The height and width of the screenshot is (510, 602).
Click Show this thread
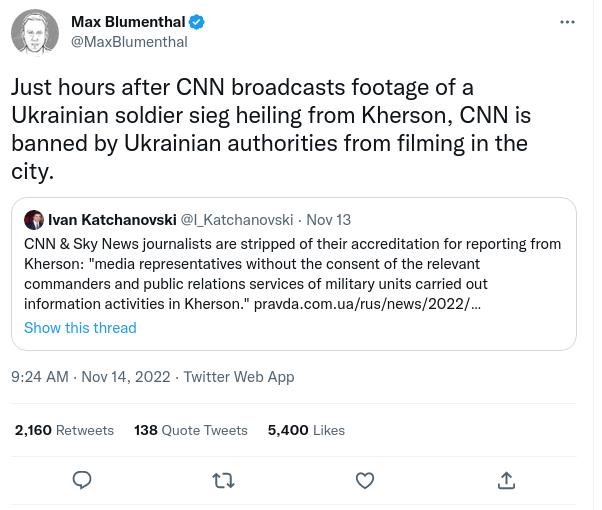(80, 328)
